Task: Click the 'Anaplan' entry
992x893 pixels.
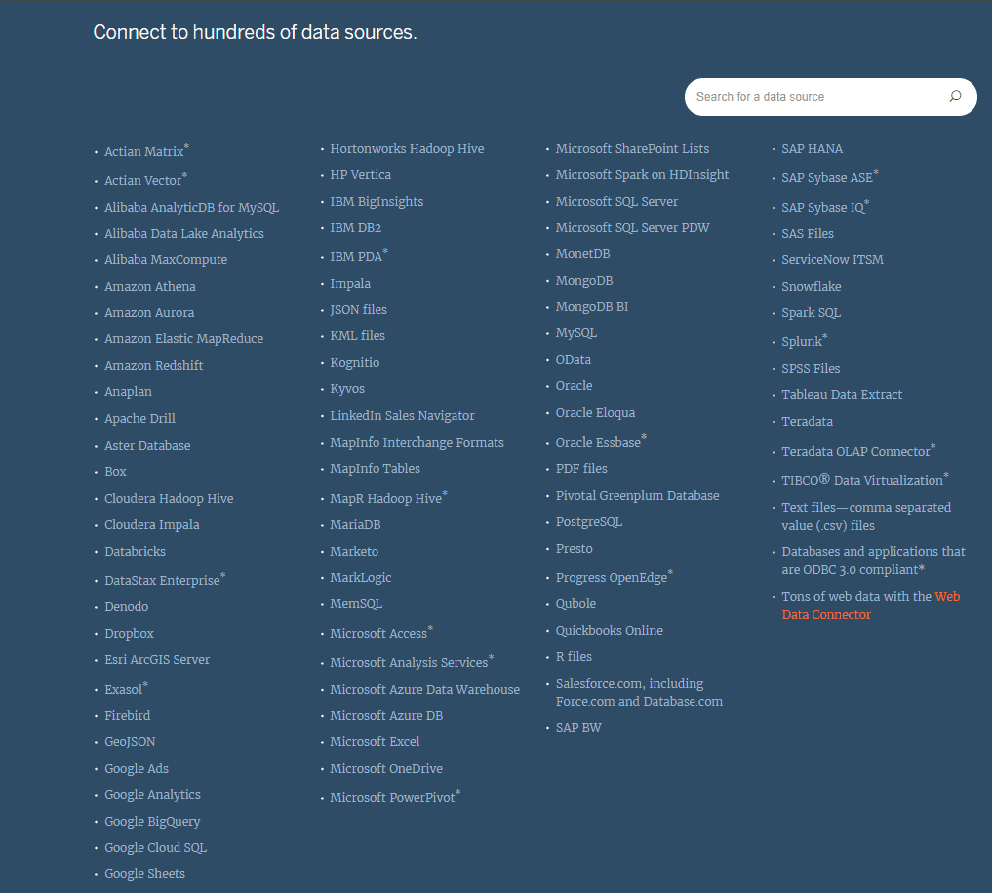Action: coord(128,391)
